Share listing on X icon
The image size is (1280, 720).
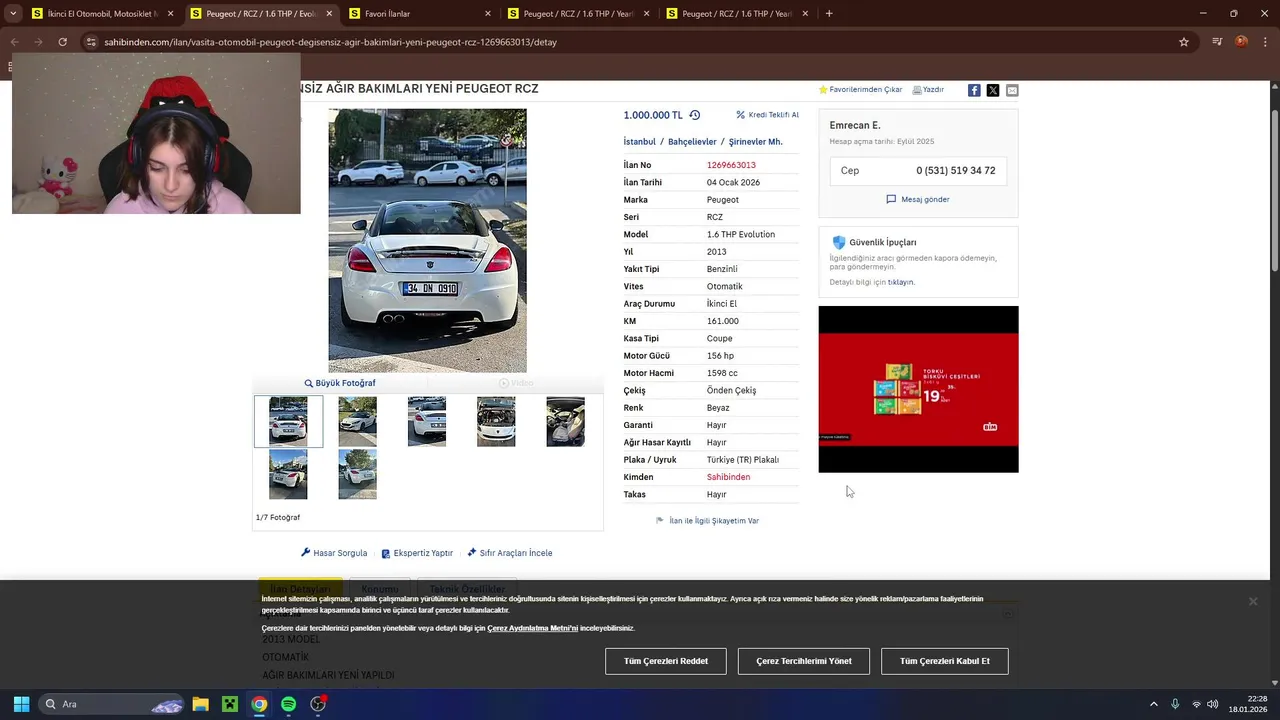[x=993, y=90]
